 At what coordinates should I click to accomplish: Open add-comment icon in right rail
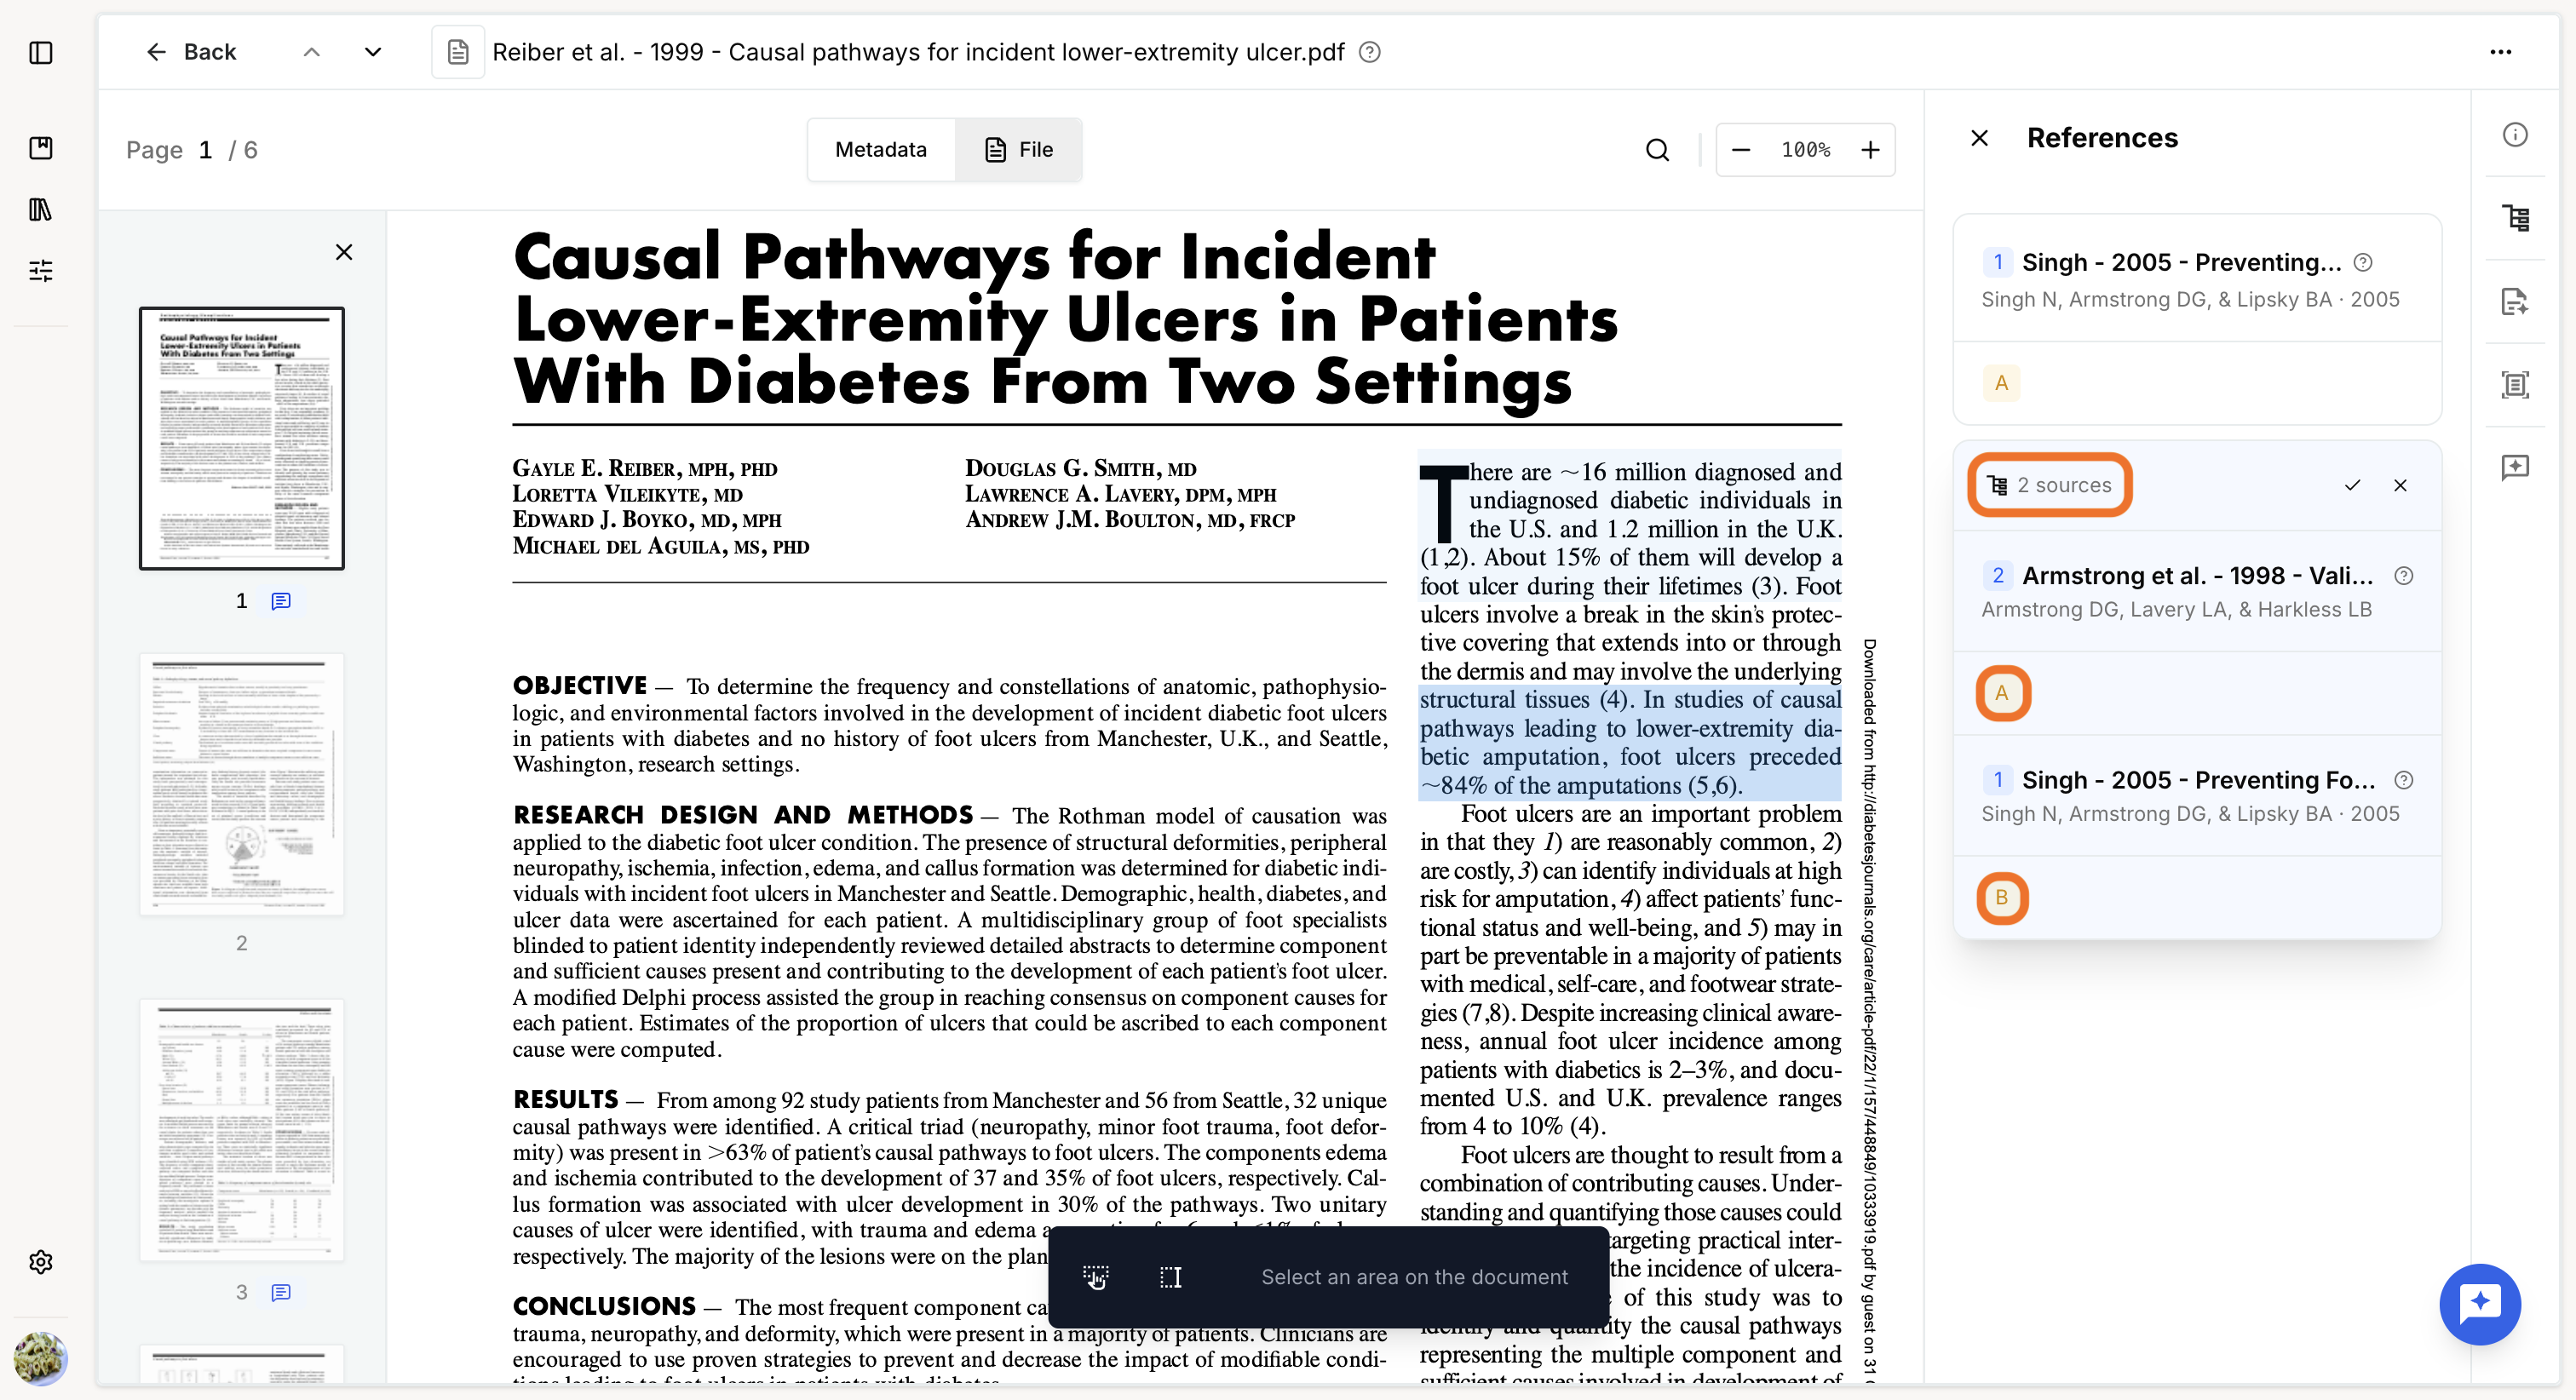pos(2515,467)
